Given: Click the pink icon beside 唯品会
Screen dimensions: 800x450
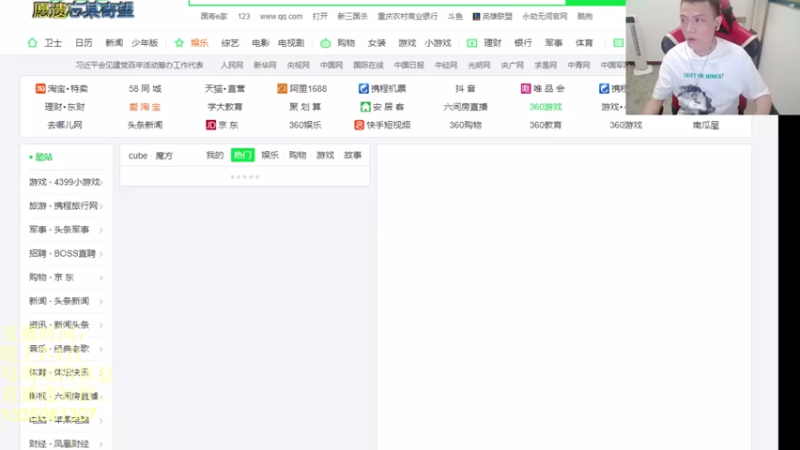Looking at the screenshot, I should [x=525, y=89].
